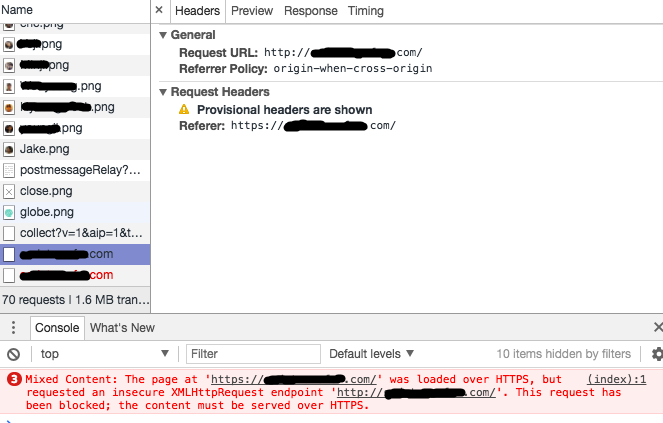Open the Preview tab
The width and height of the screenshot is (663, 423).
[x=252, y=11]
